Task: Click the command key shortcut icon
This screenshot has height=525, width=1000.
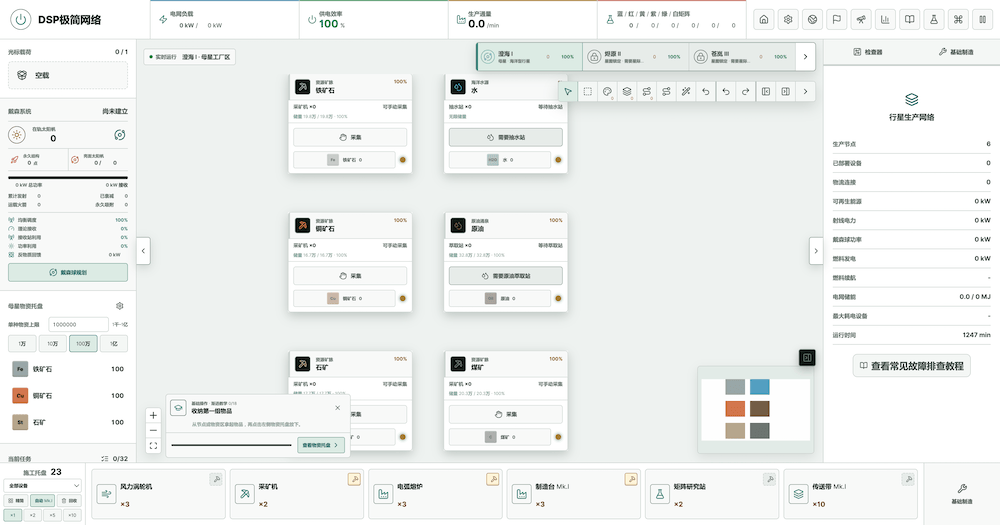Action: coord(958,20)
